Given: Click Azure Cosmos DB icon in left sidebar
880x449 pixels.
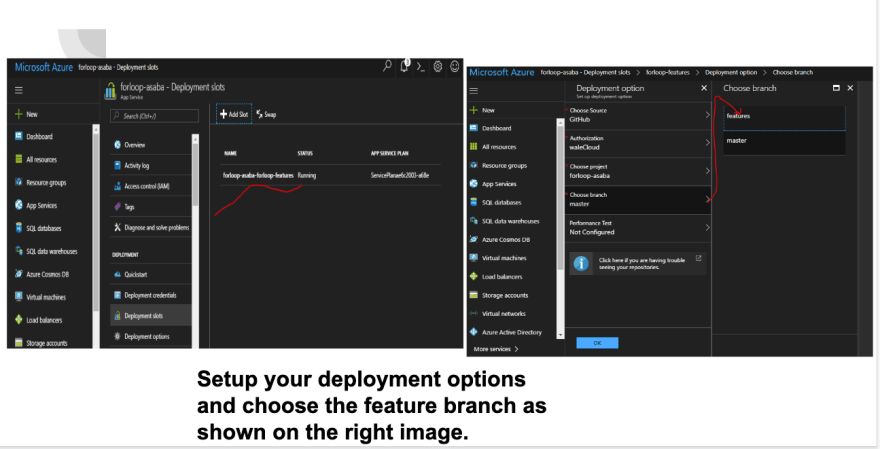Looking at the screenshot, I should coord(19,274).
